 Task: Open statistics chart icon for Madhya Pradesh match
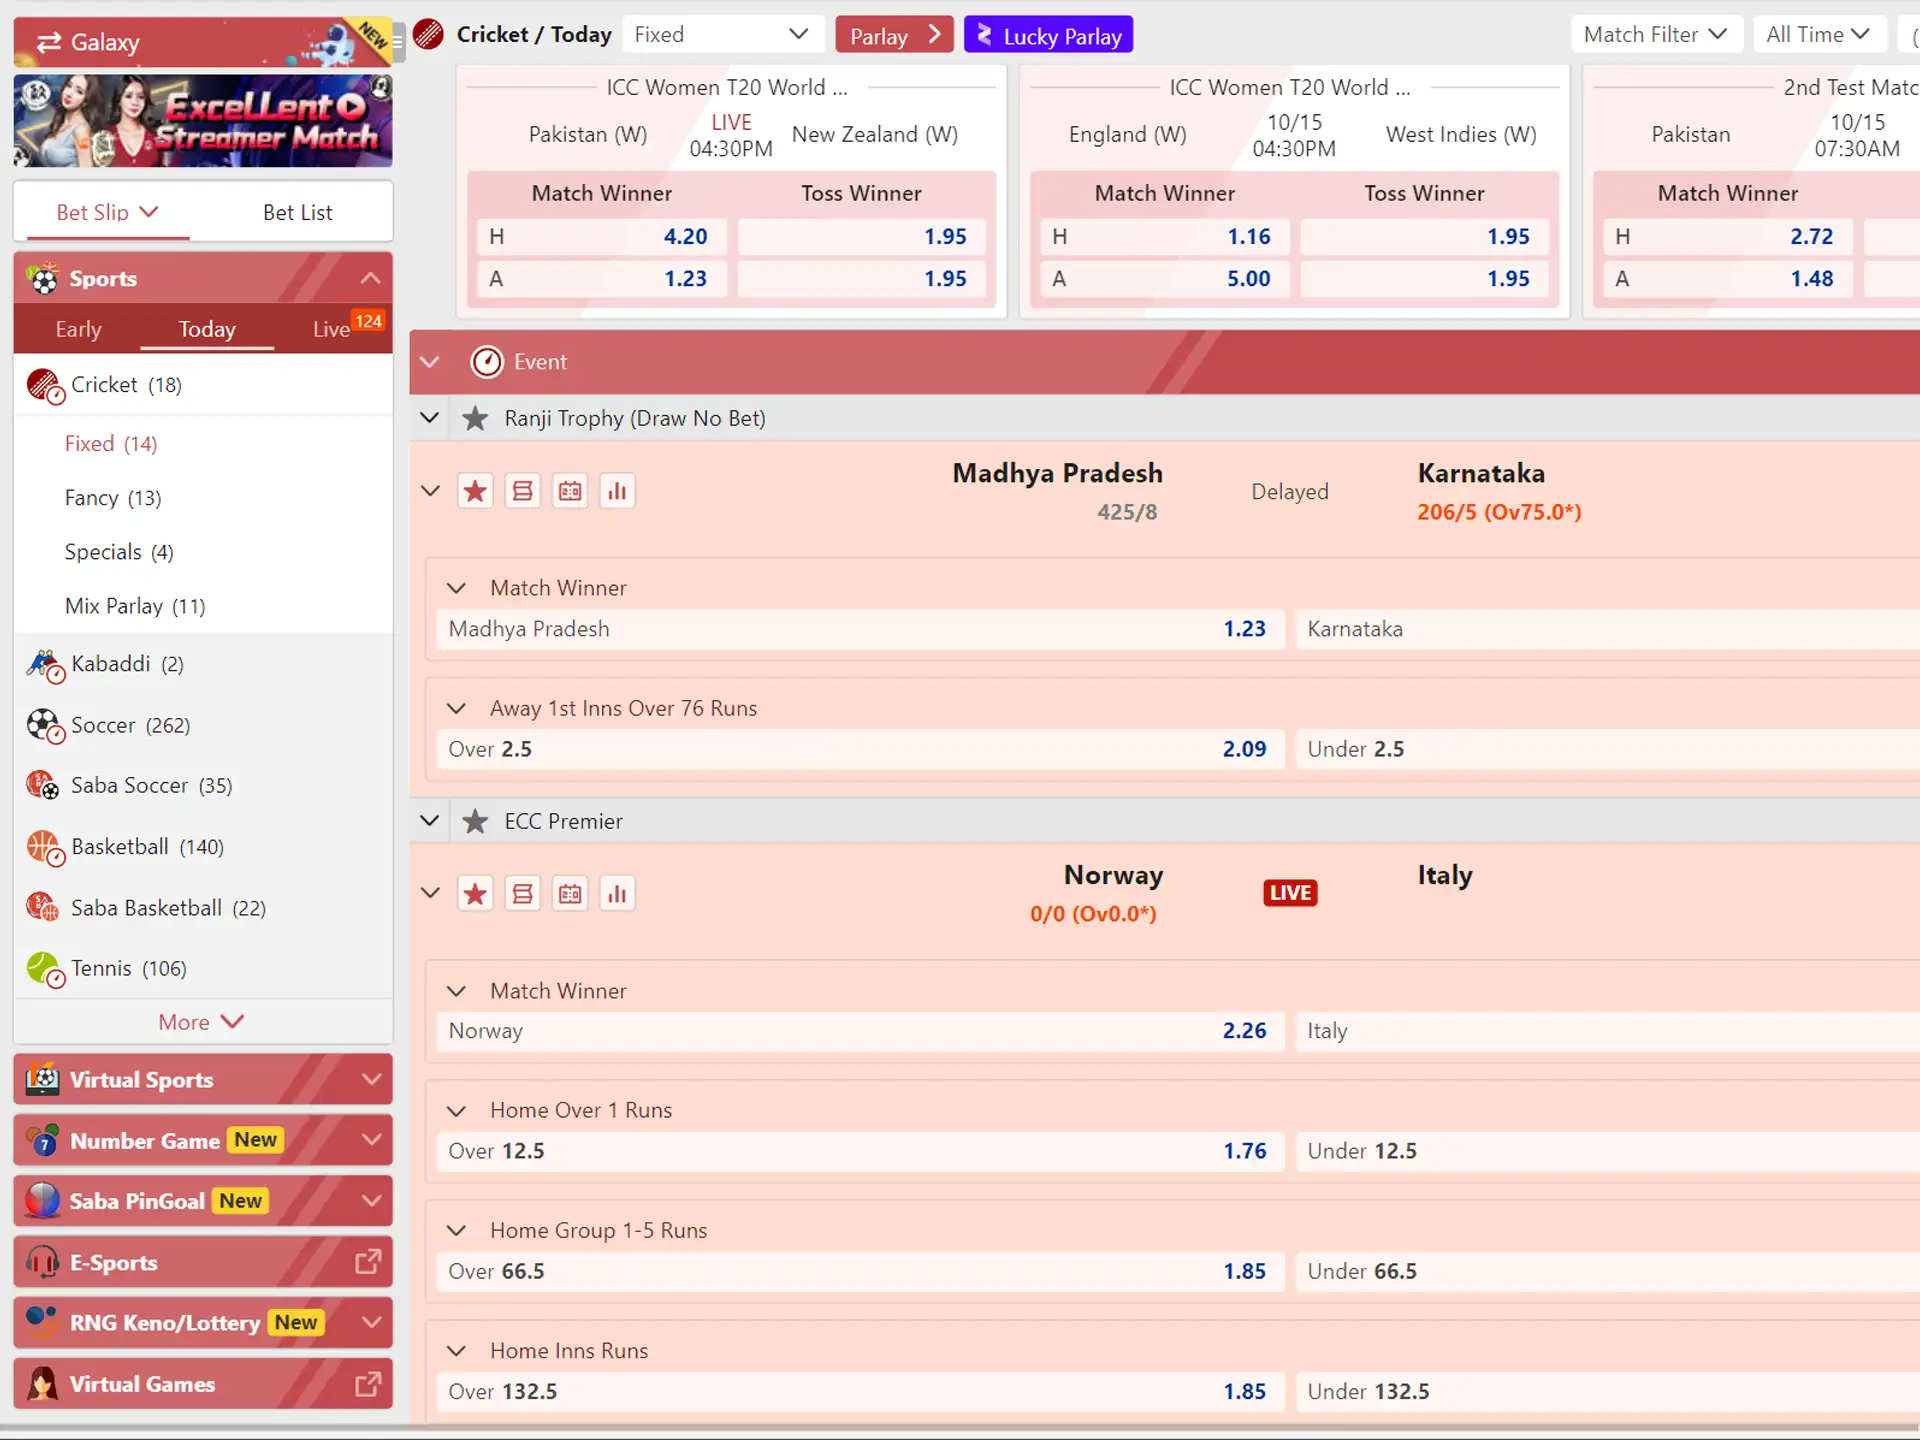[617, 491]
